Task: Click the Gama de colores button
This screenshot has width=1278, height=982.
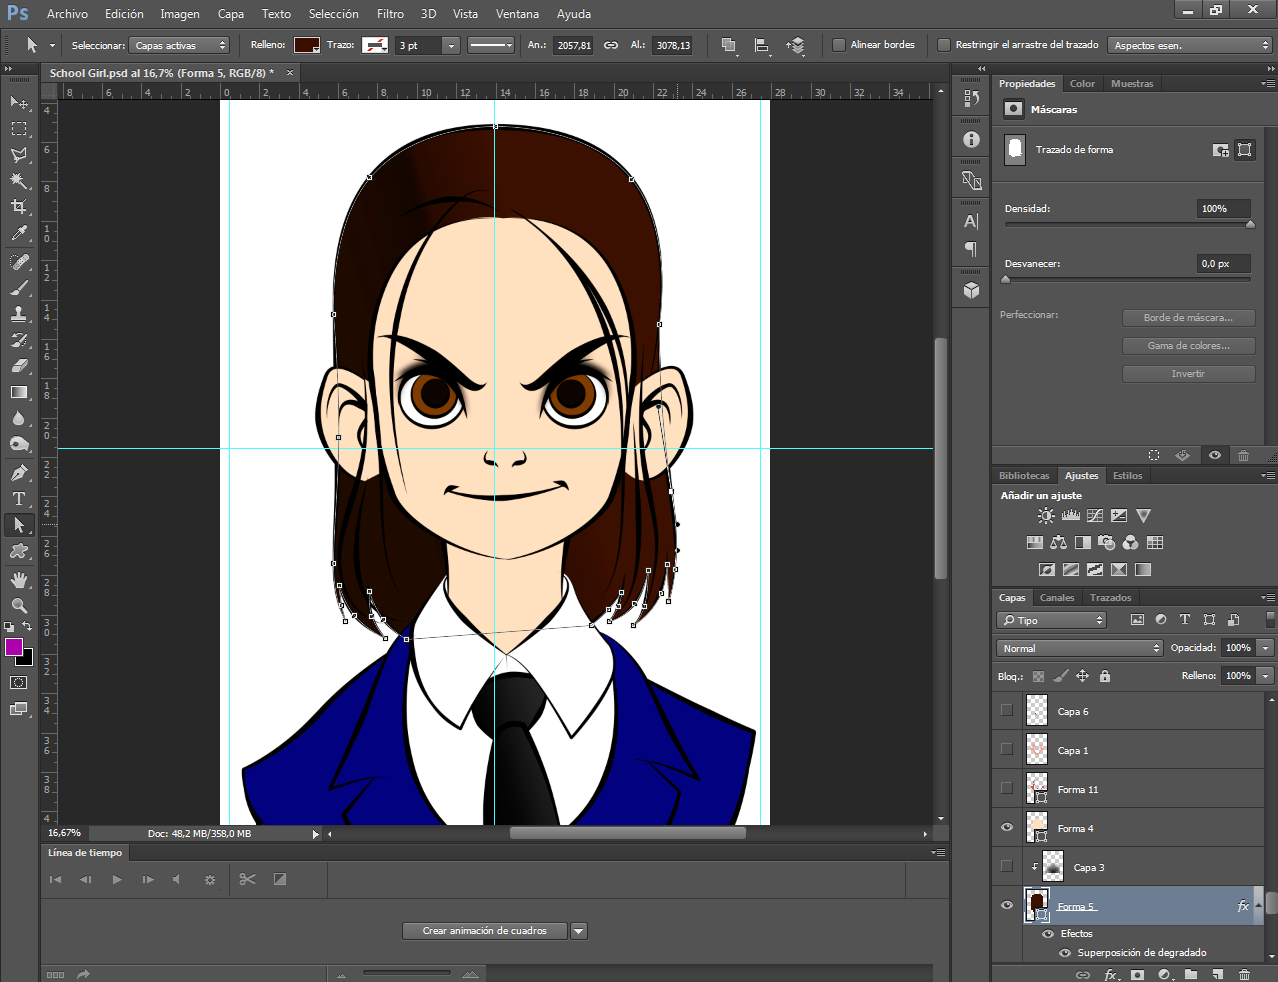Action: tap(1188, 346)
